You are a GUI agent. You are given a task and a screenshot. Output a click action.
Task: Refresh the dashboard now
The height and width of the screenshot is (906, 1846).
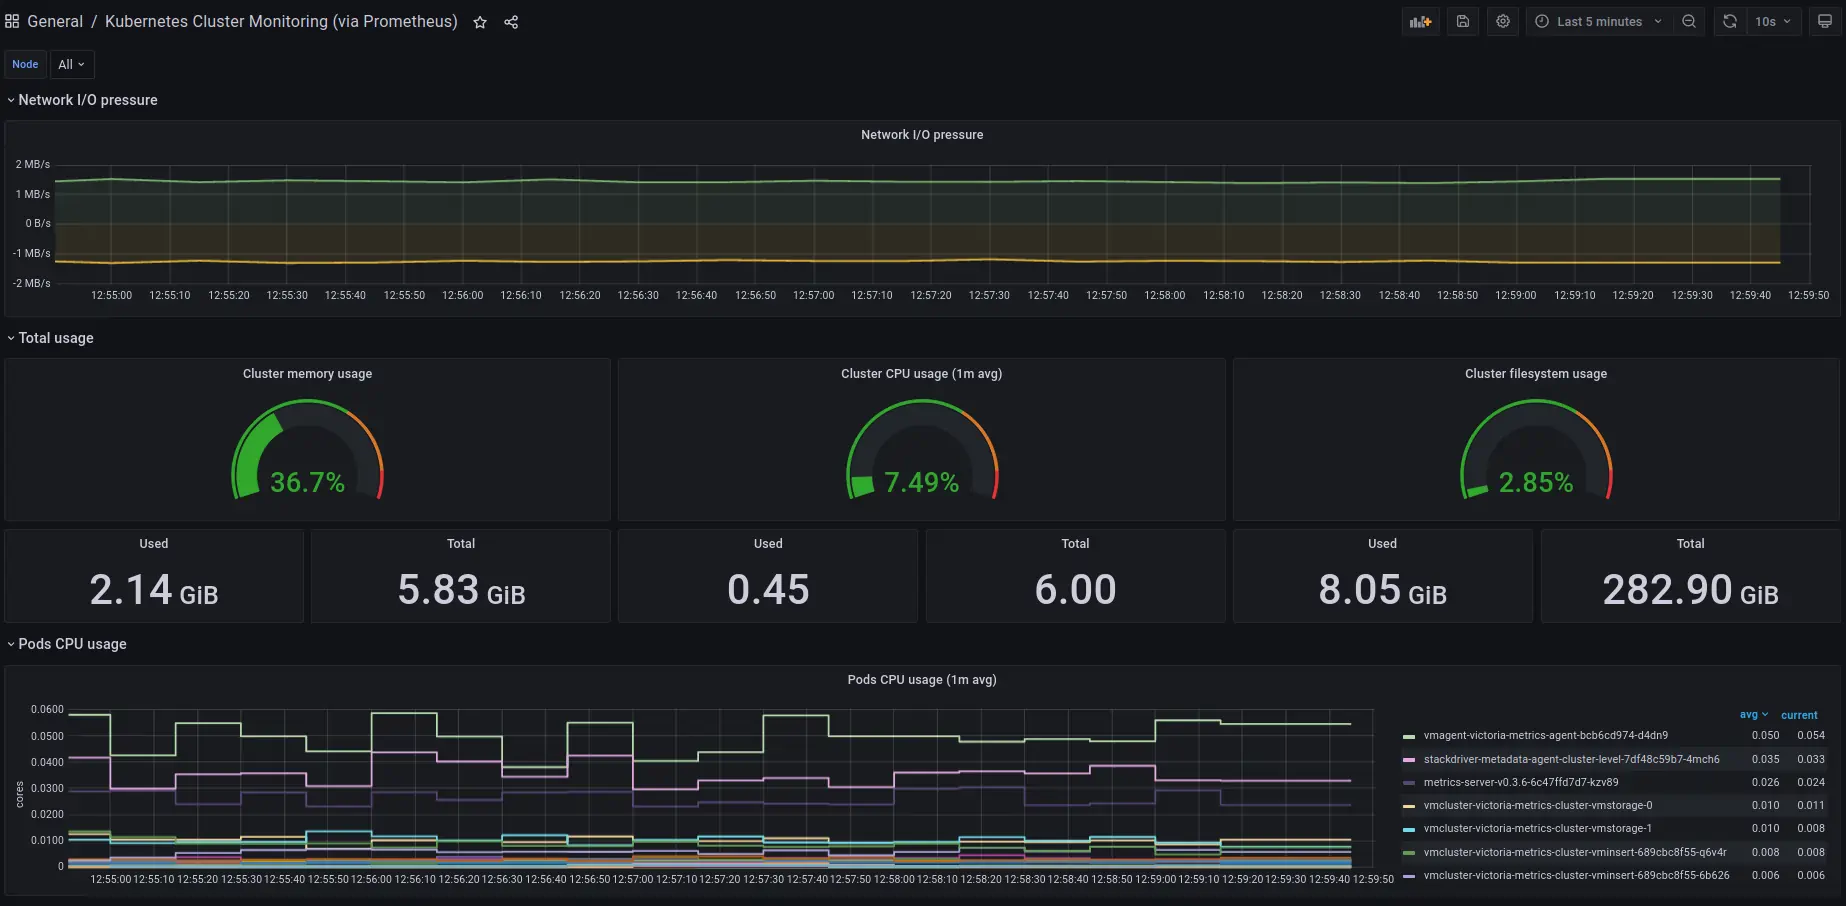pyautogui.click(x=1730, y=22)
